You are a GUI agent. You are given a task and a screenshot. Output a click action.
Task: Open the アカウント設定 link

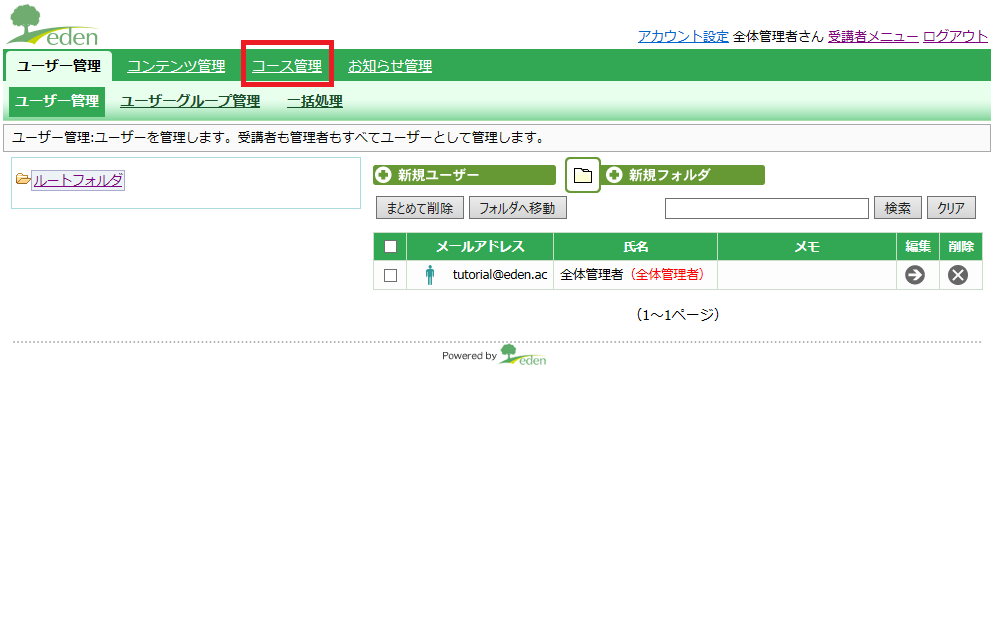click(x=683, y=36)
